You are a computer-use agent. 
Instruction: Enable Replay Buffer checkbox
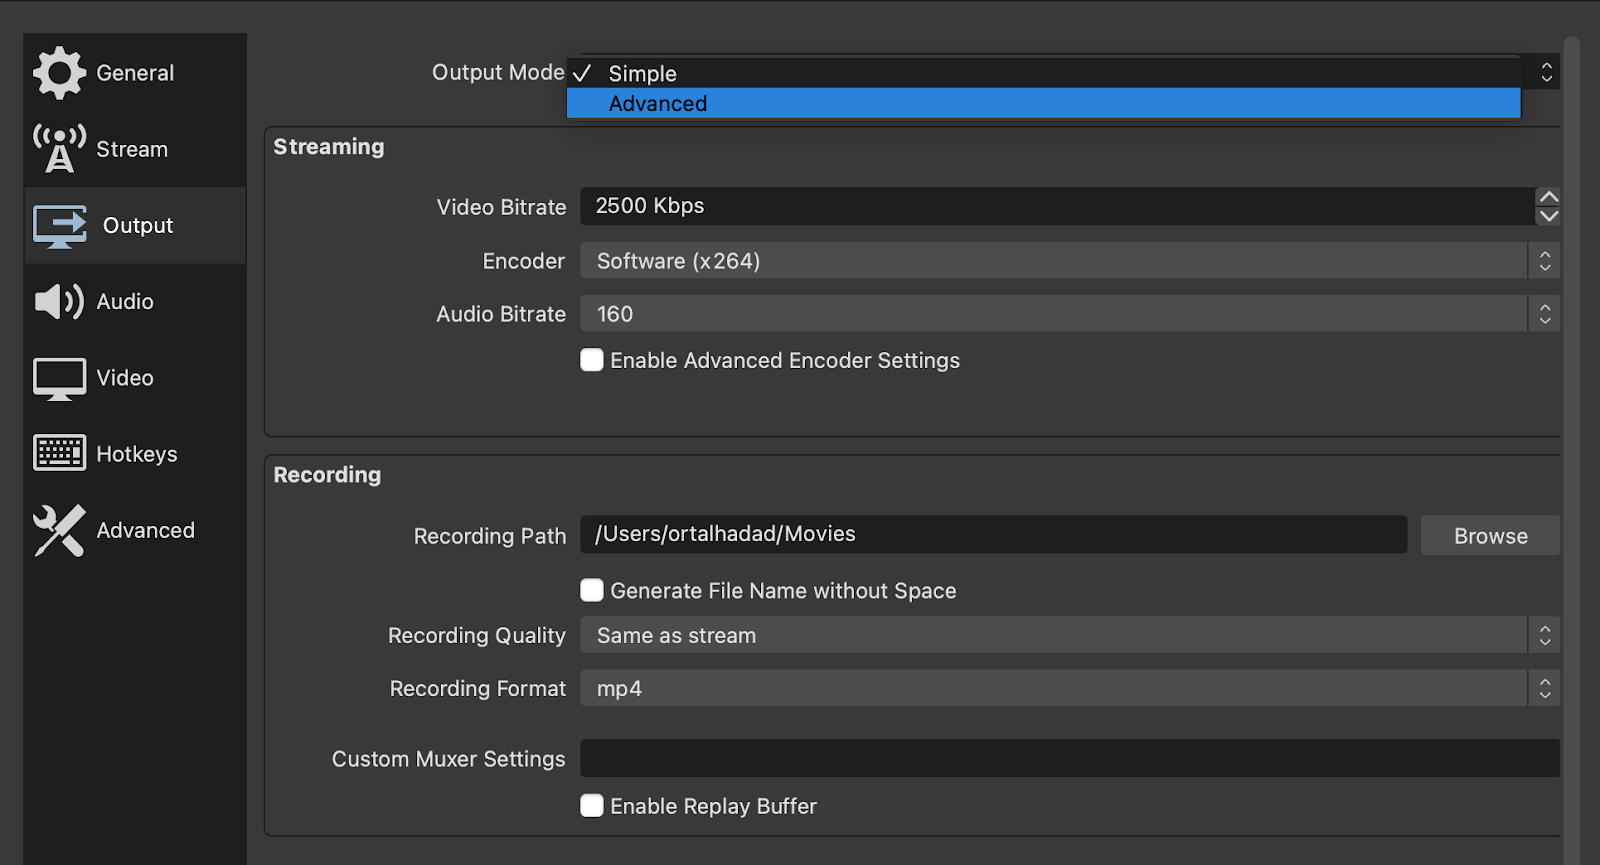point(592,806)
